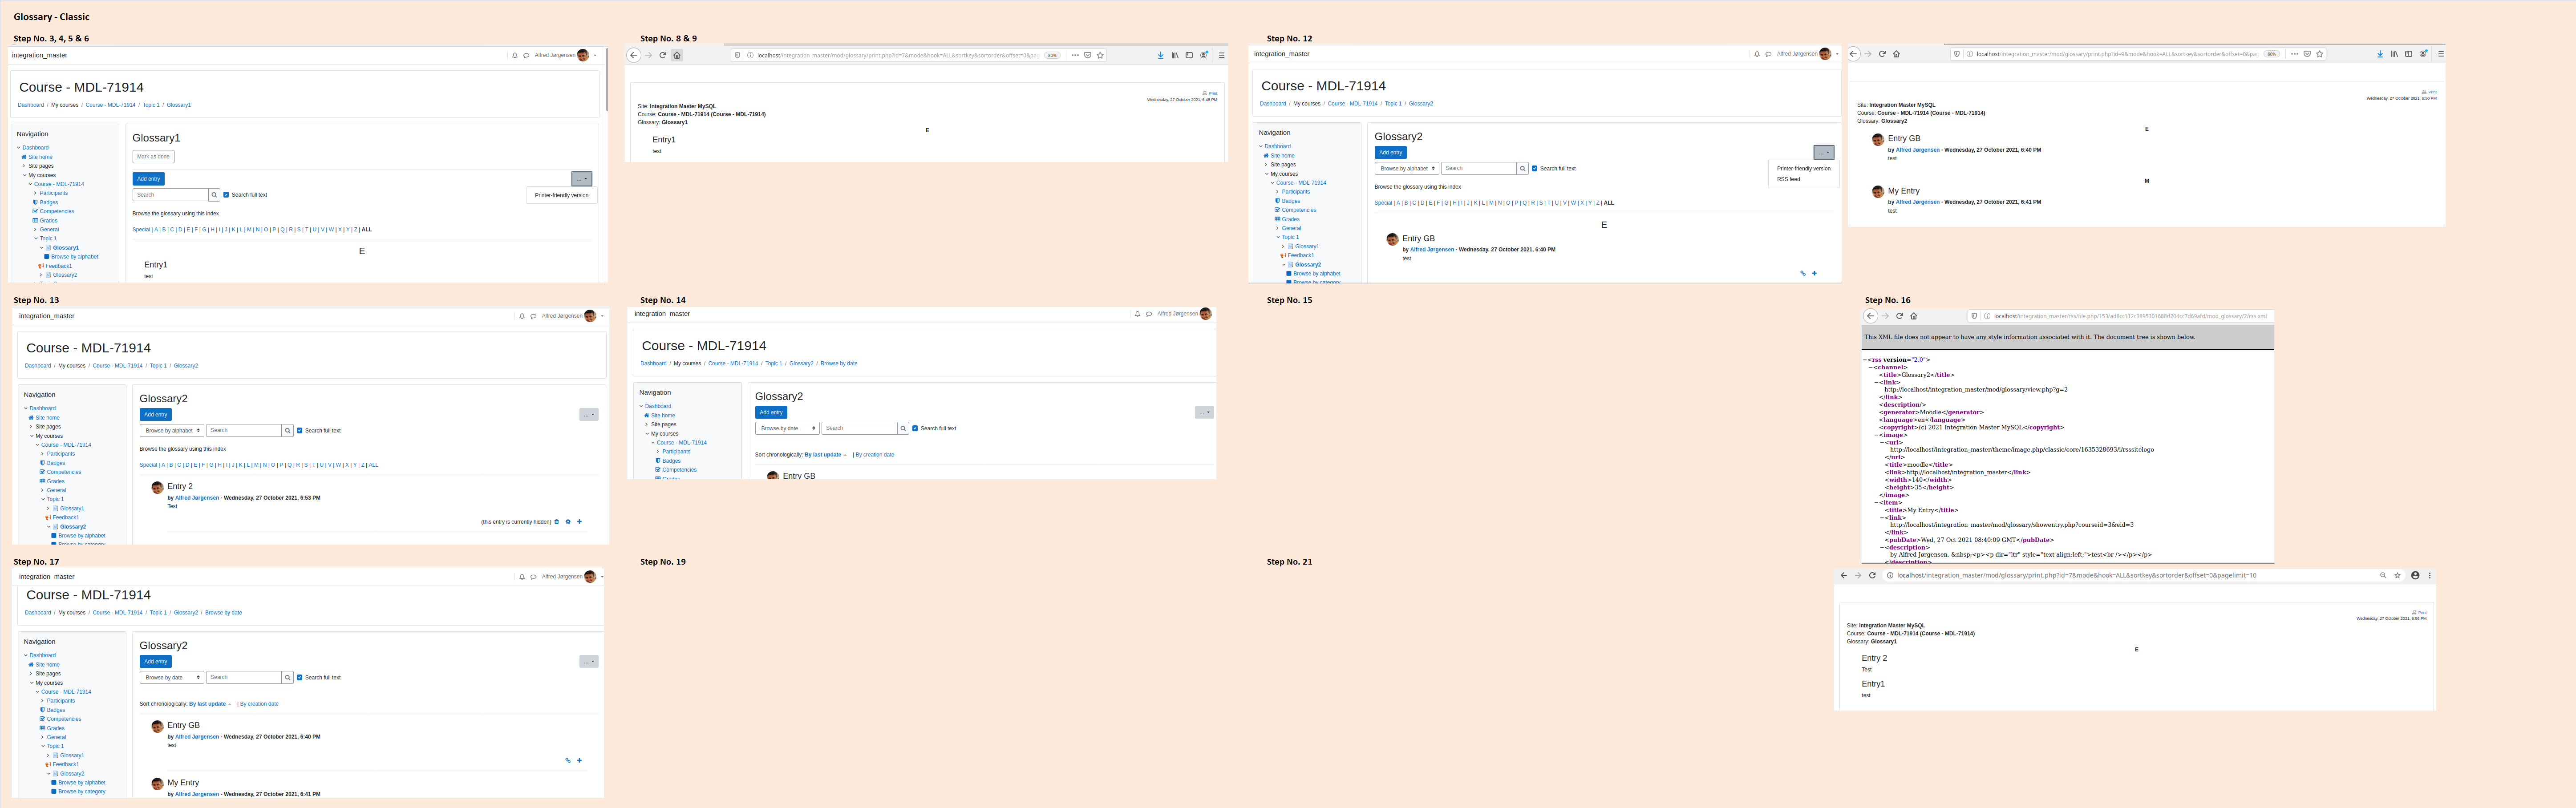
Task: Click the search magnifier button in Step 14 panel
Action: 903,428
